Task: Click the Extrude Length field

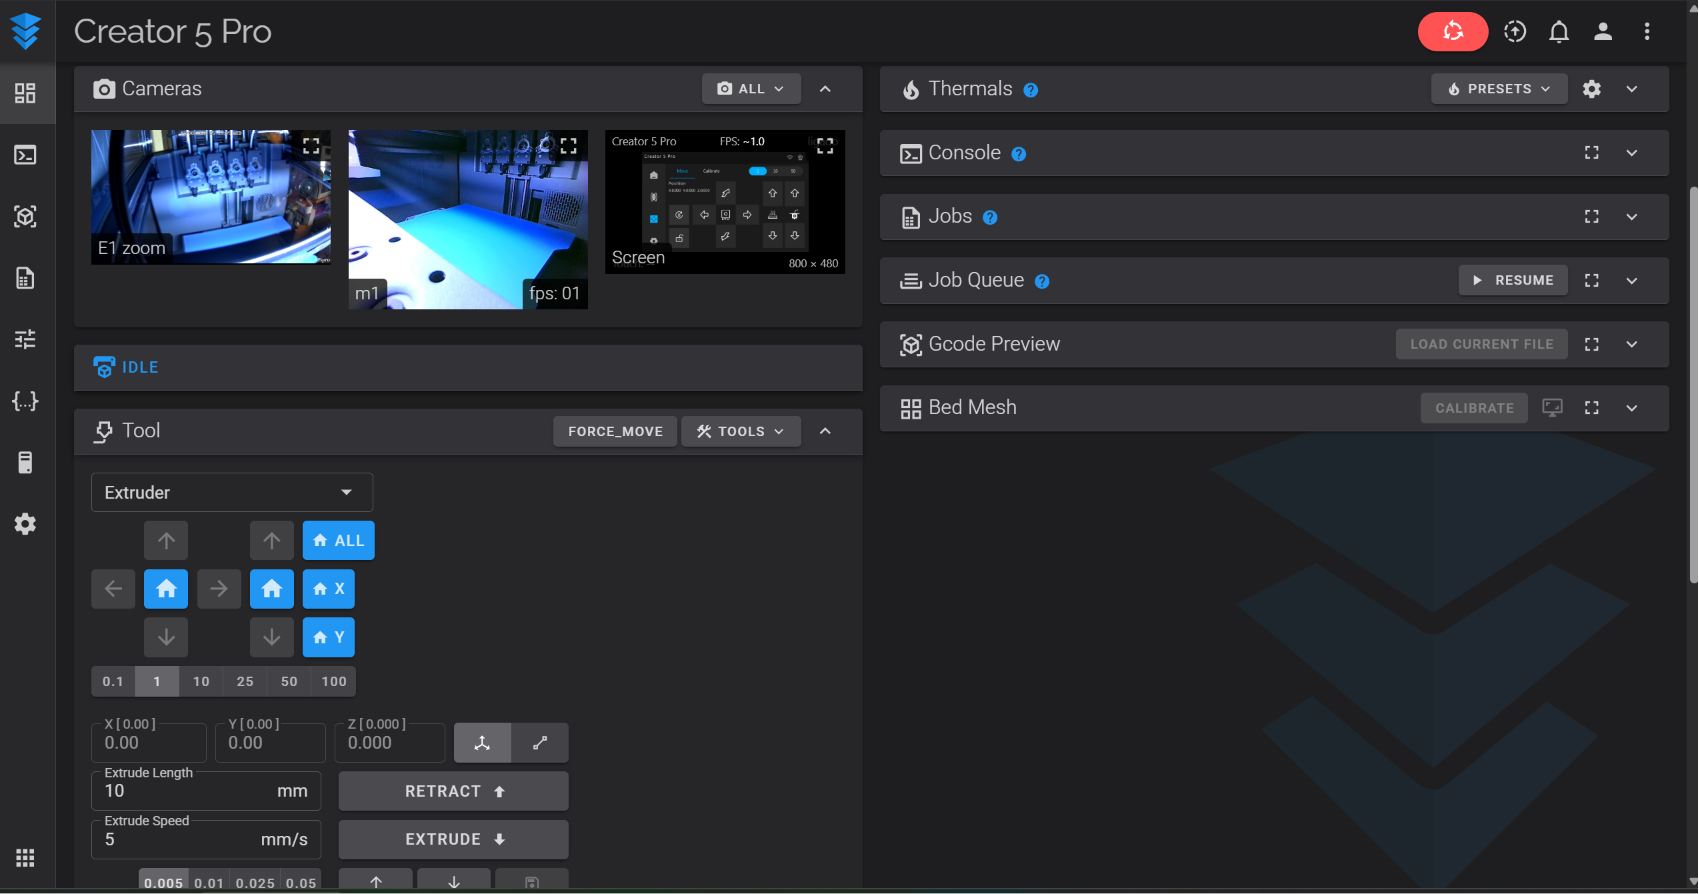Action: [x=206, y=791]
